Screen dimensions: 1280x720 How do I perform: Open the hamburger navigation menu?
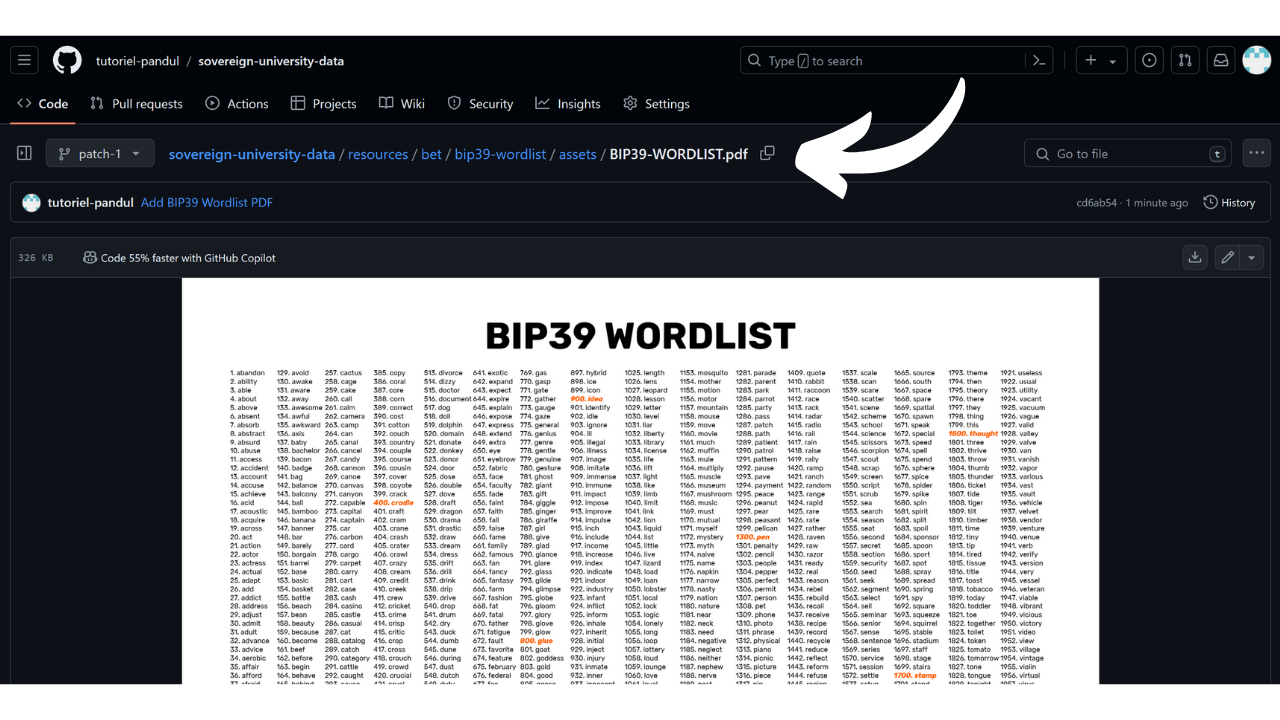(25, 60)
